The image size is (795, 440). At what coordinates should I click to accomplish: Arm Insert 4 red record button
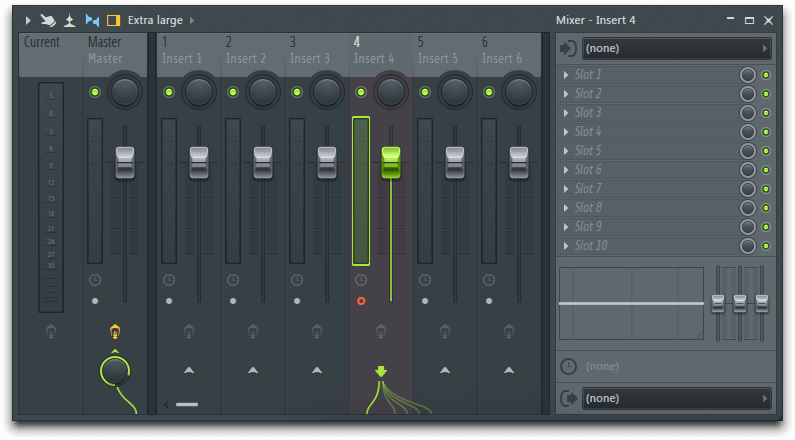[361, 300]
